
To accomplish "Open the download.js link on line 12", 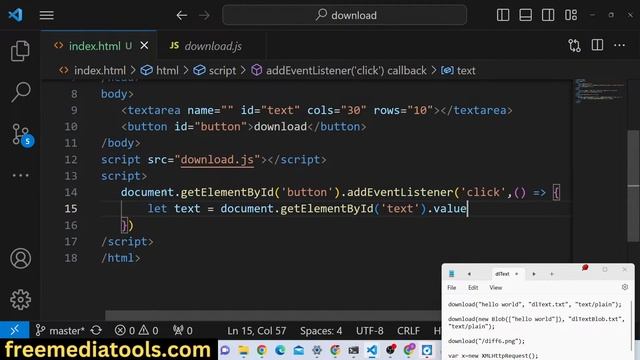I will click(x=217, y=160).
